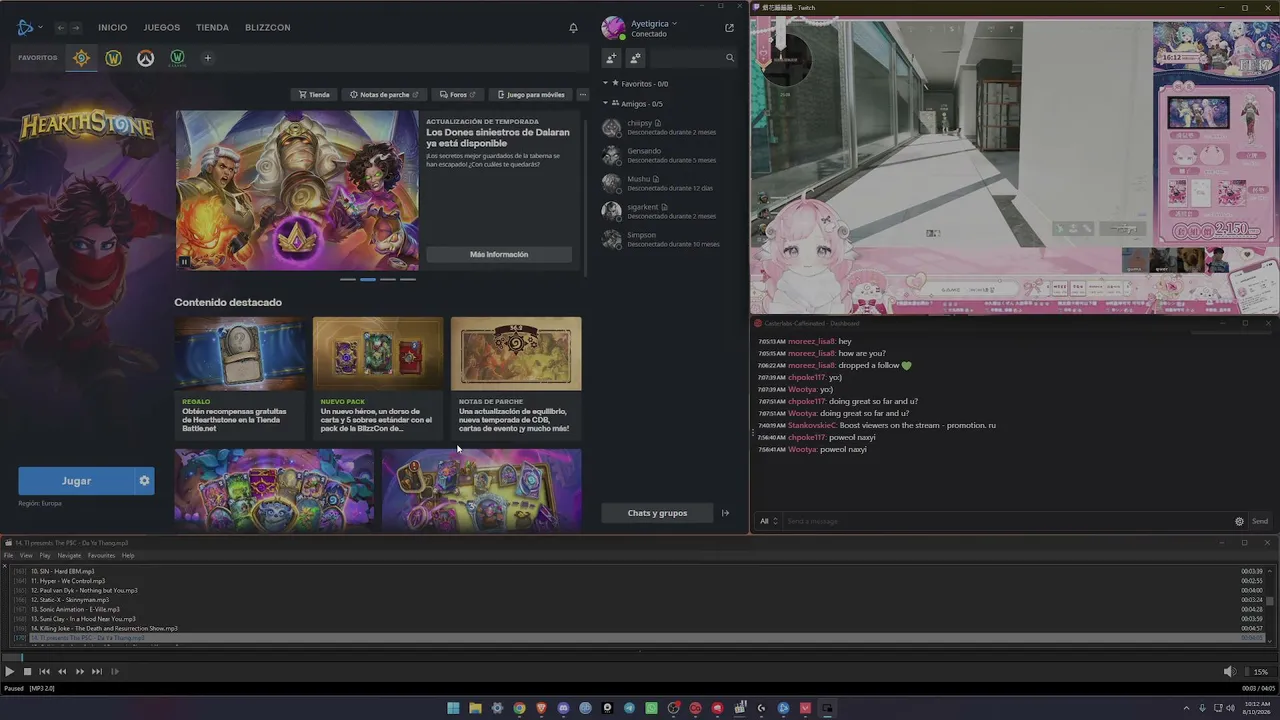This screenshot has height=720, width=1280.
Task: Skip to previous track in music player
Action: (44, 672)
